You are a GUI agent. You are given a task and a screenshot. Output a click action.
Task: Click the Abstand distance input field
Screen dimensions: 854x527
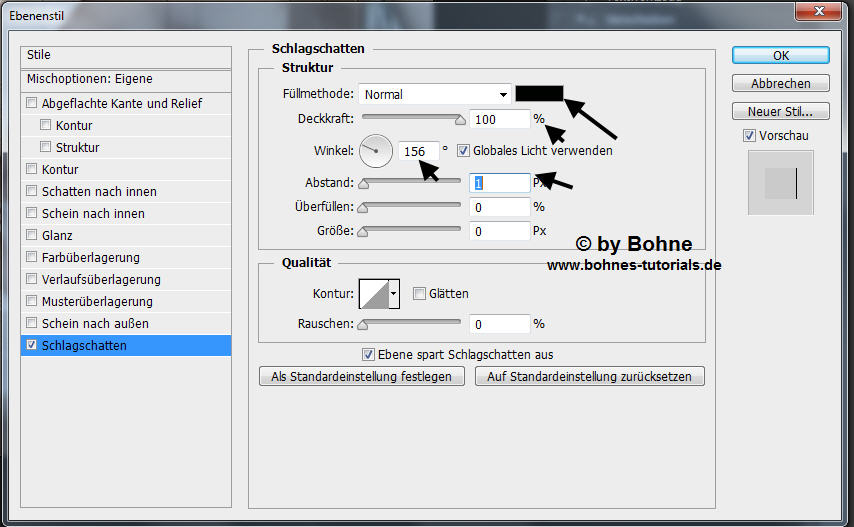(499, 183)
